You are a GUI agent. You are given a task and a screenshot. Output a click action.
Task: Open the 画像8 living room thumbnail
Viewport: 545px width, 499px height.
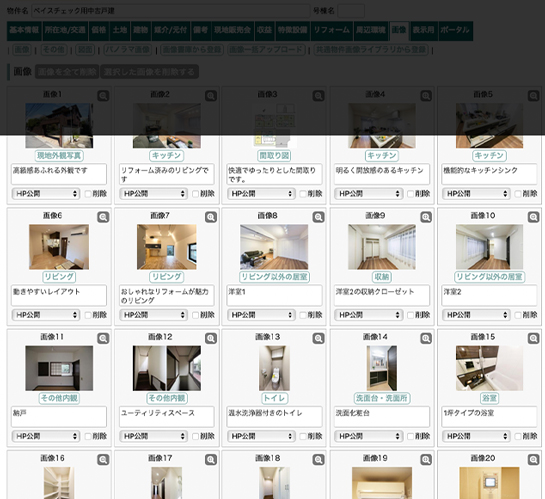pyautogui.click(x=274, y=247)
